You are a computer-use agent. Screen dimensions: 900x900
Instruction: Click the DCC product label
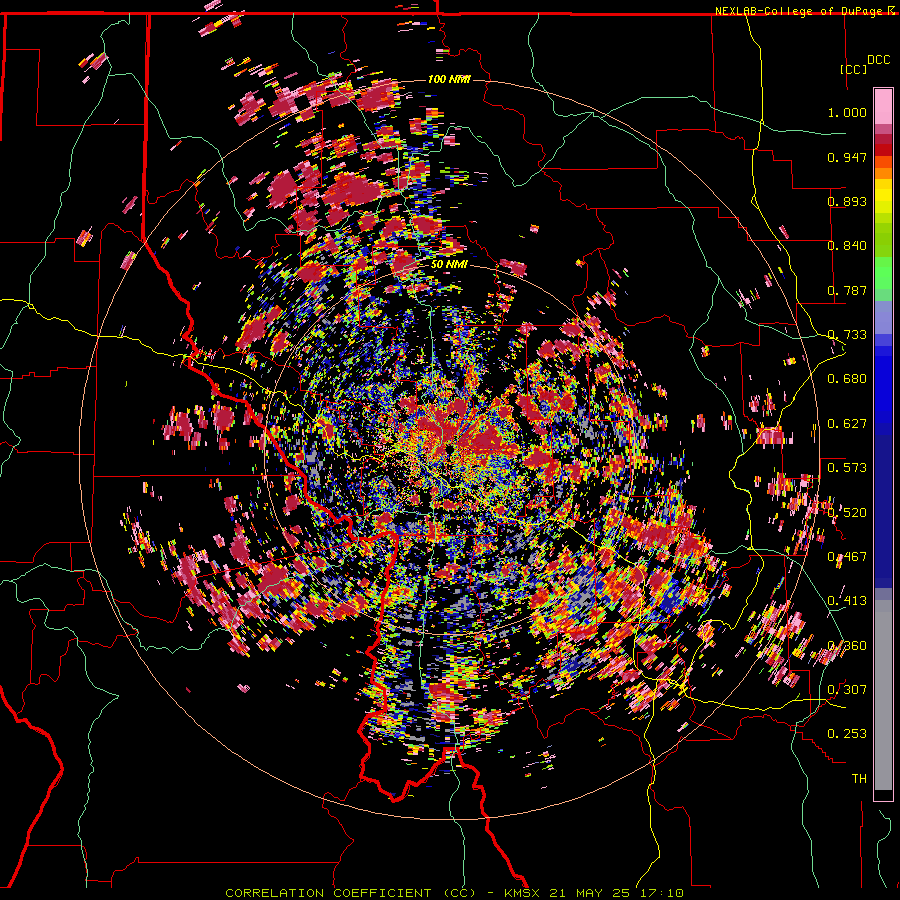tap(878, 60)
